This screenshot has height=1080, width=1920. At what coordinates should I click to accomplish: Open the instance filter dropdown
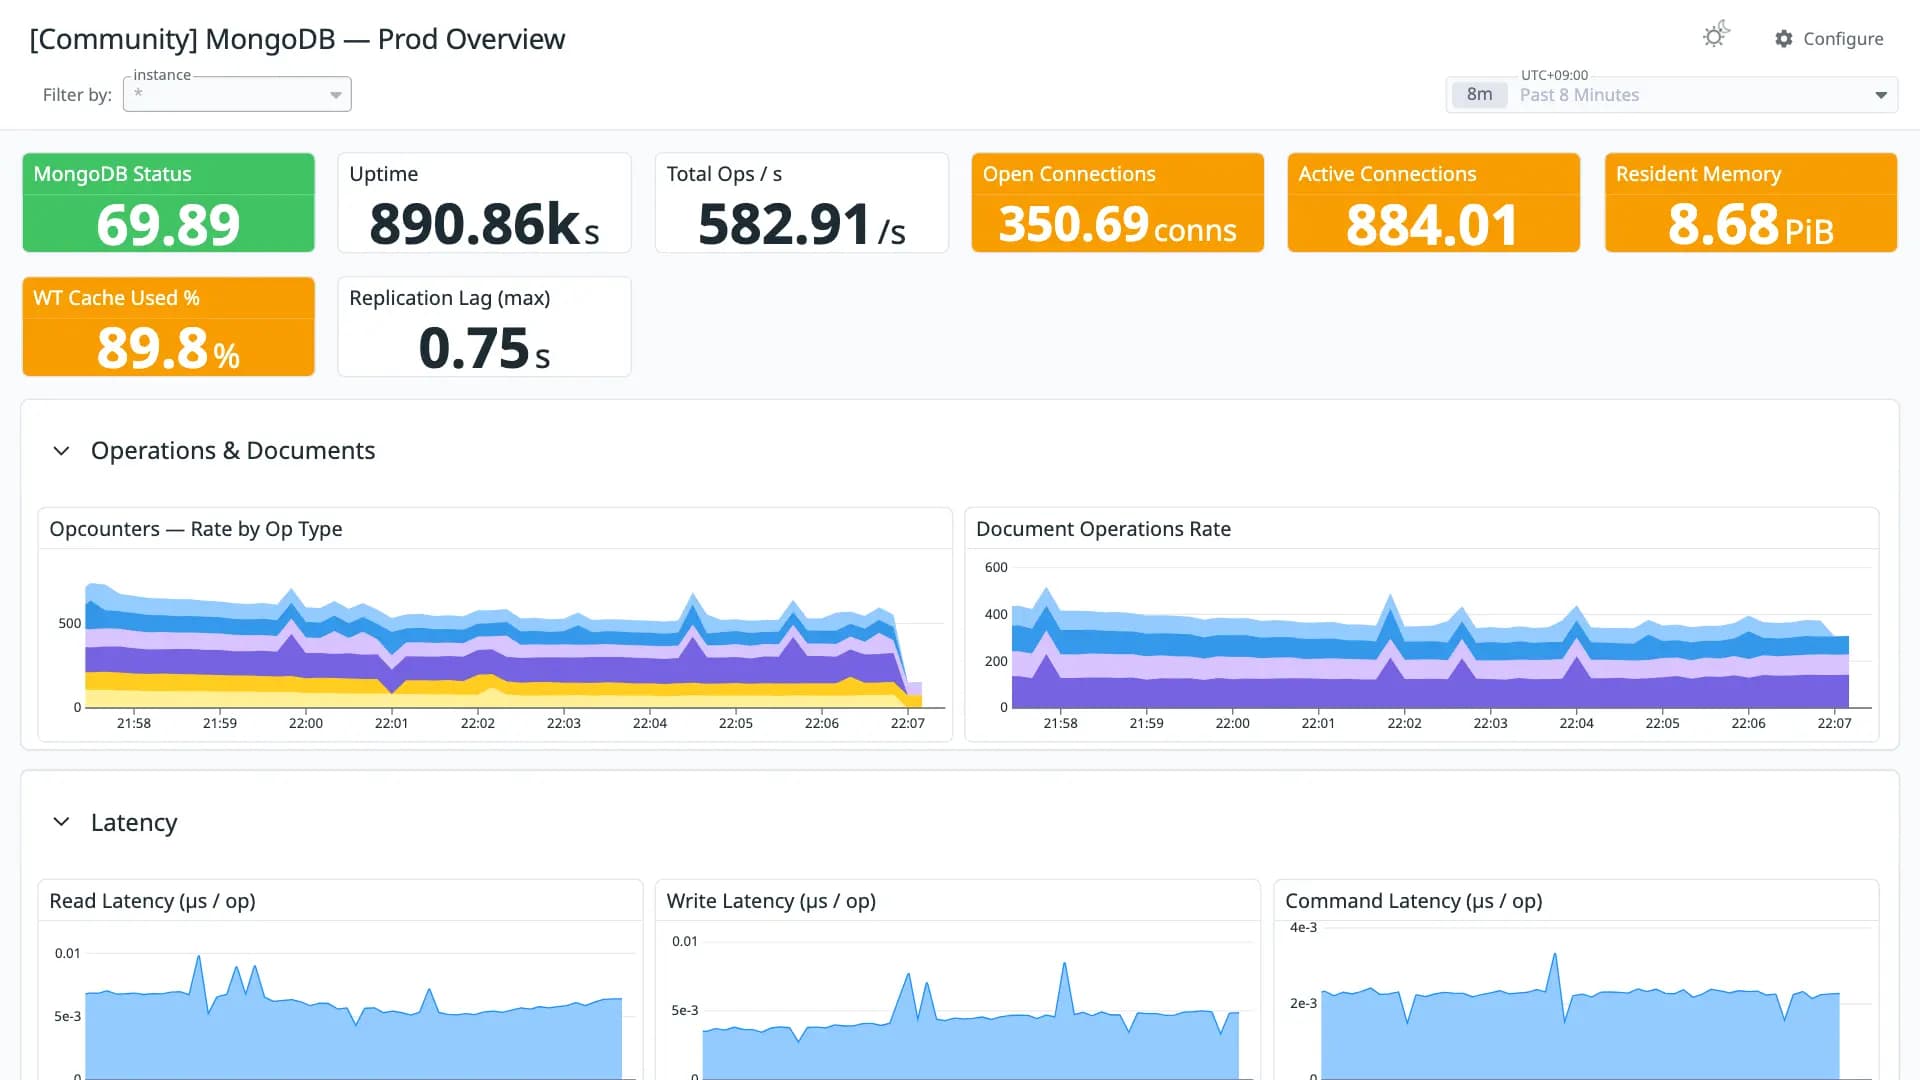237,94
